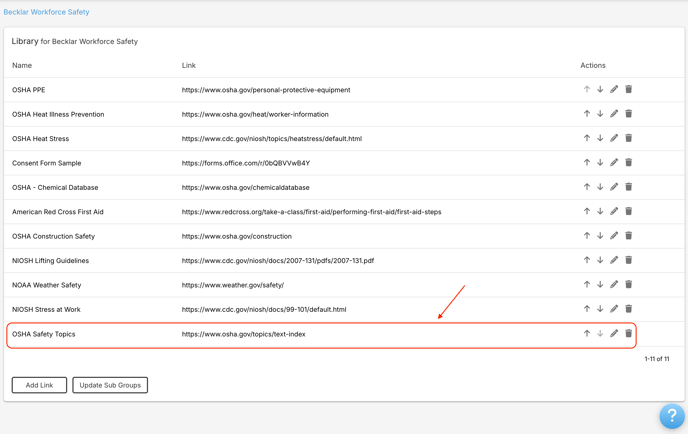Edit OSHA - Chemical Database link

coord(614,187)
